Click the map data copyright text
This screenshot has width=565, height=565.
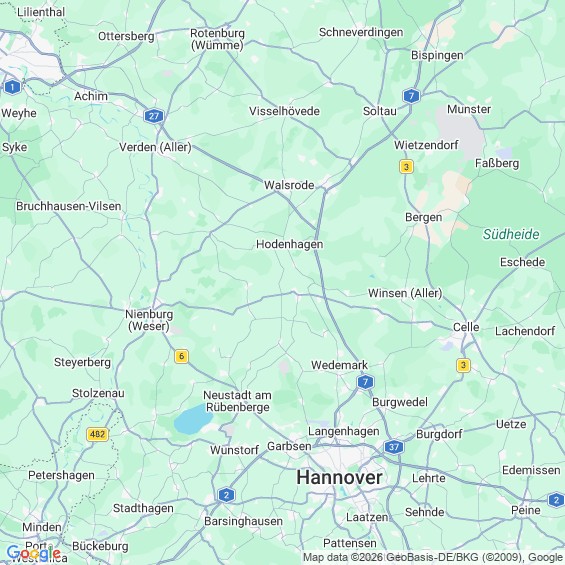click(433, 557)
